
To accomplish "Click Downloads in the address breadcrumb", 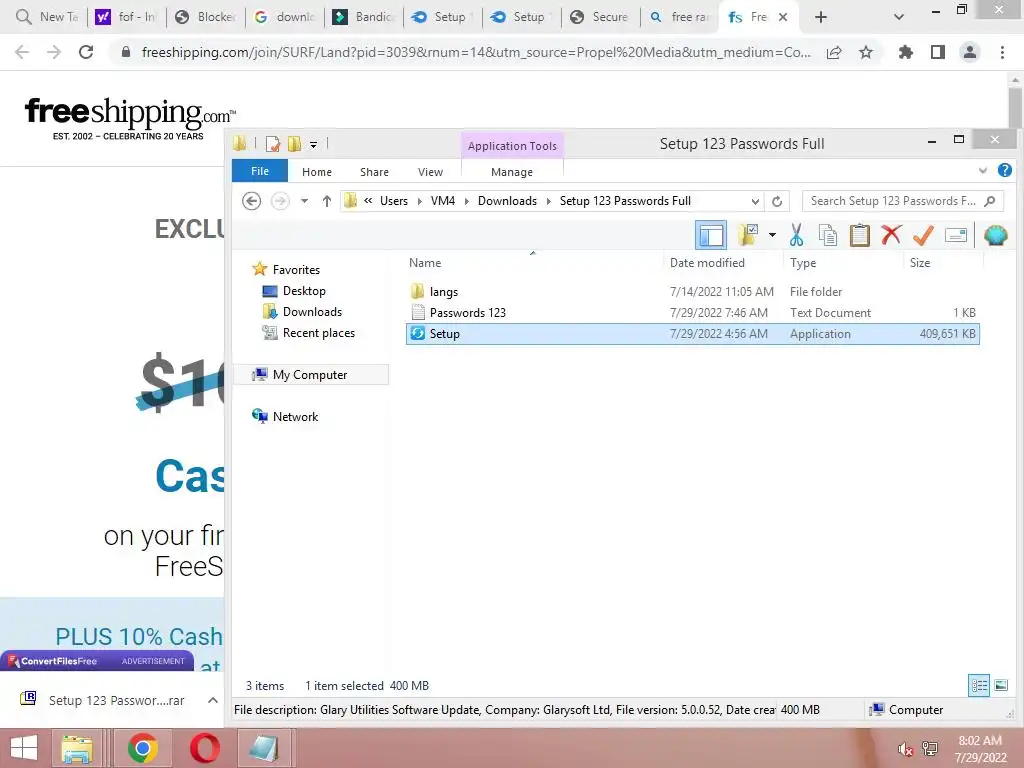I will pyautogui.click(x=507, y=201).
